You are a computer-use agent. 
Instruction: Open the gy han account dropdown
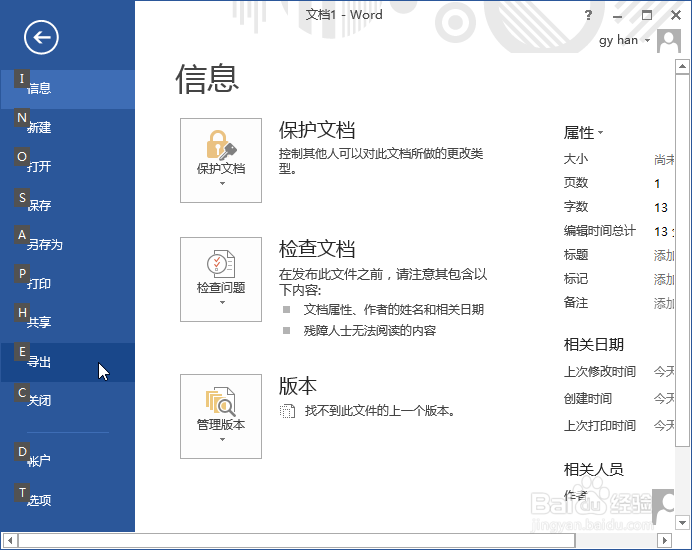click(624, 40)
